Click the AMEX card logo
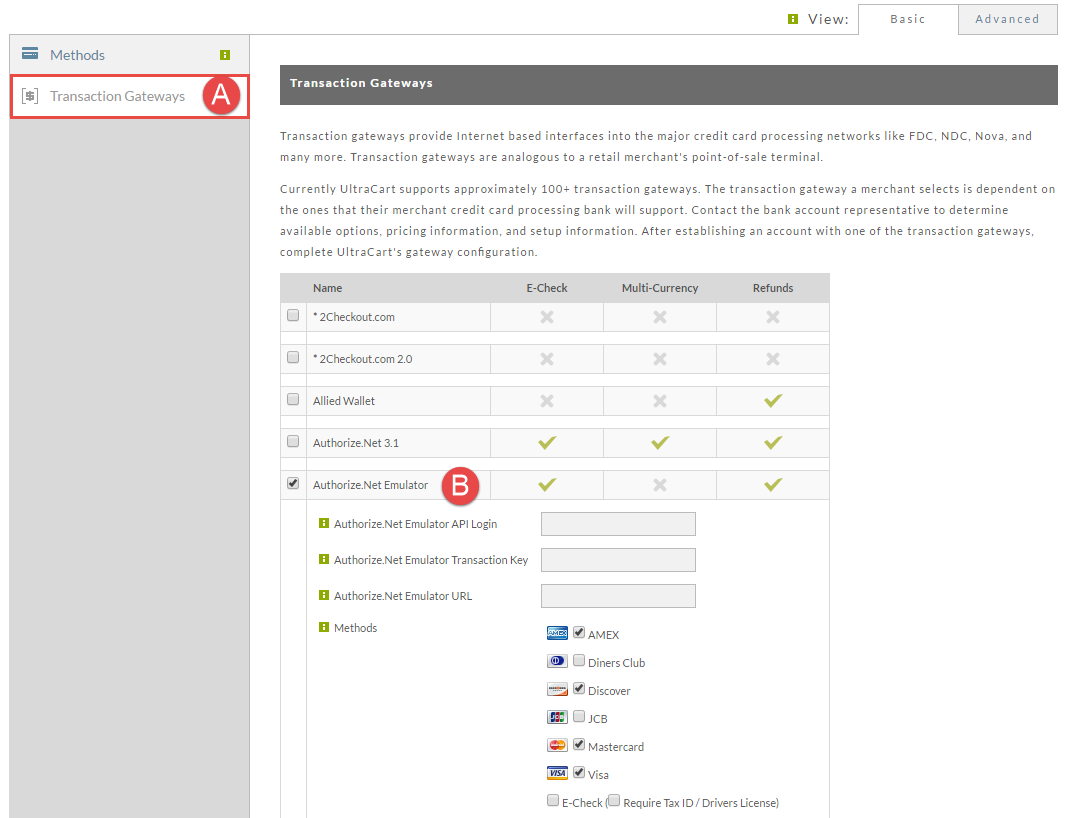 557,633
